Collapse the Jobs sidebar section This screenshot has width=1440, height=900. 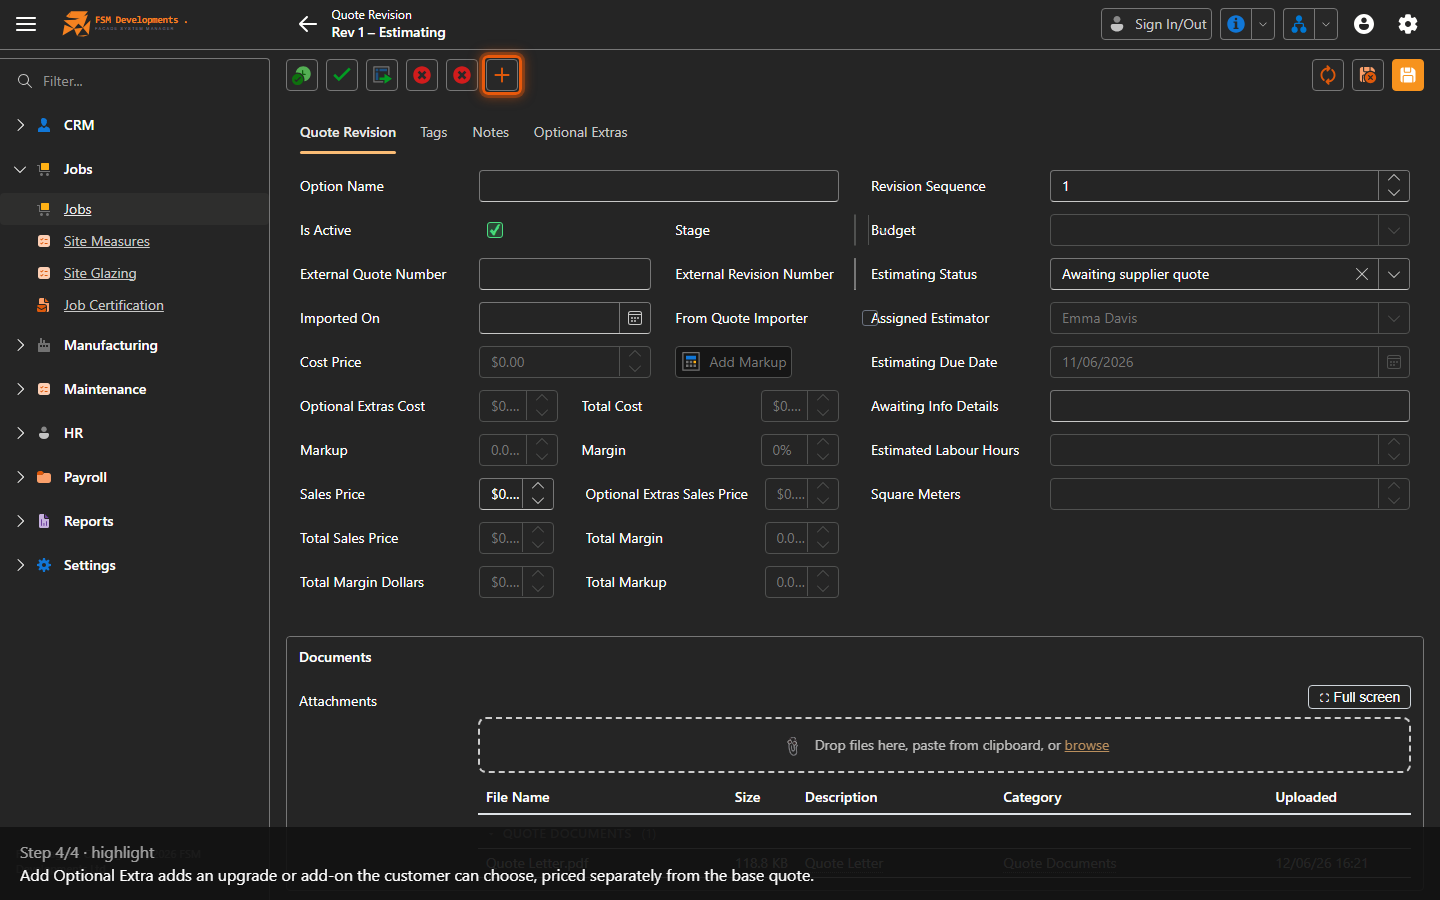click(x=20, y=169)
